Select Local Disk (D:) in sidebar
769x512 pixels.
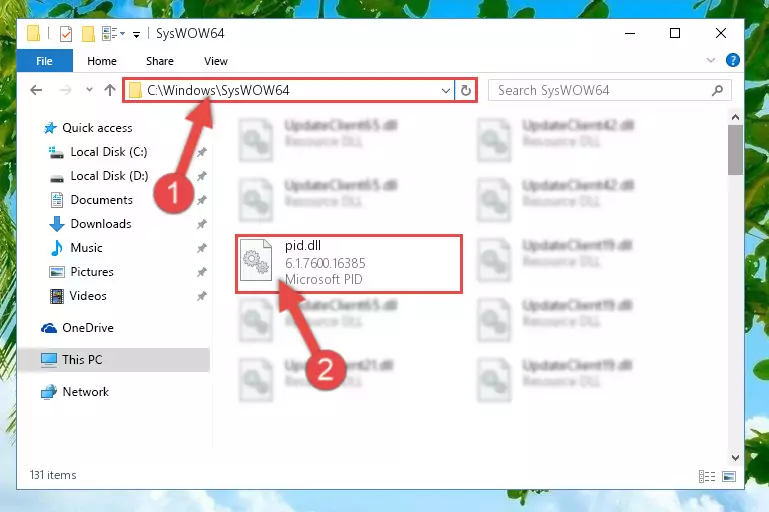tap(109, 176)
